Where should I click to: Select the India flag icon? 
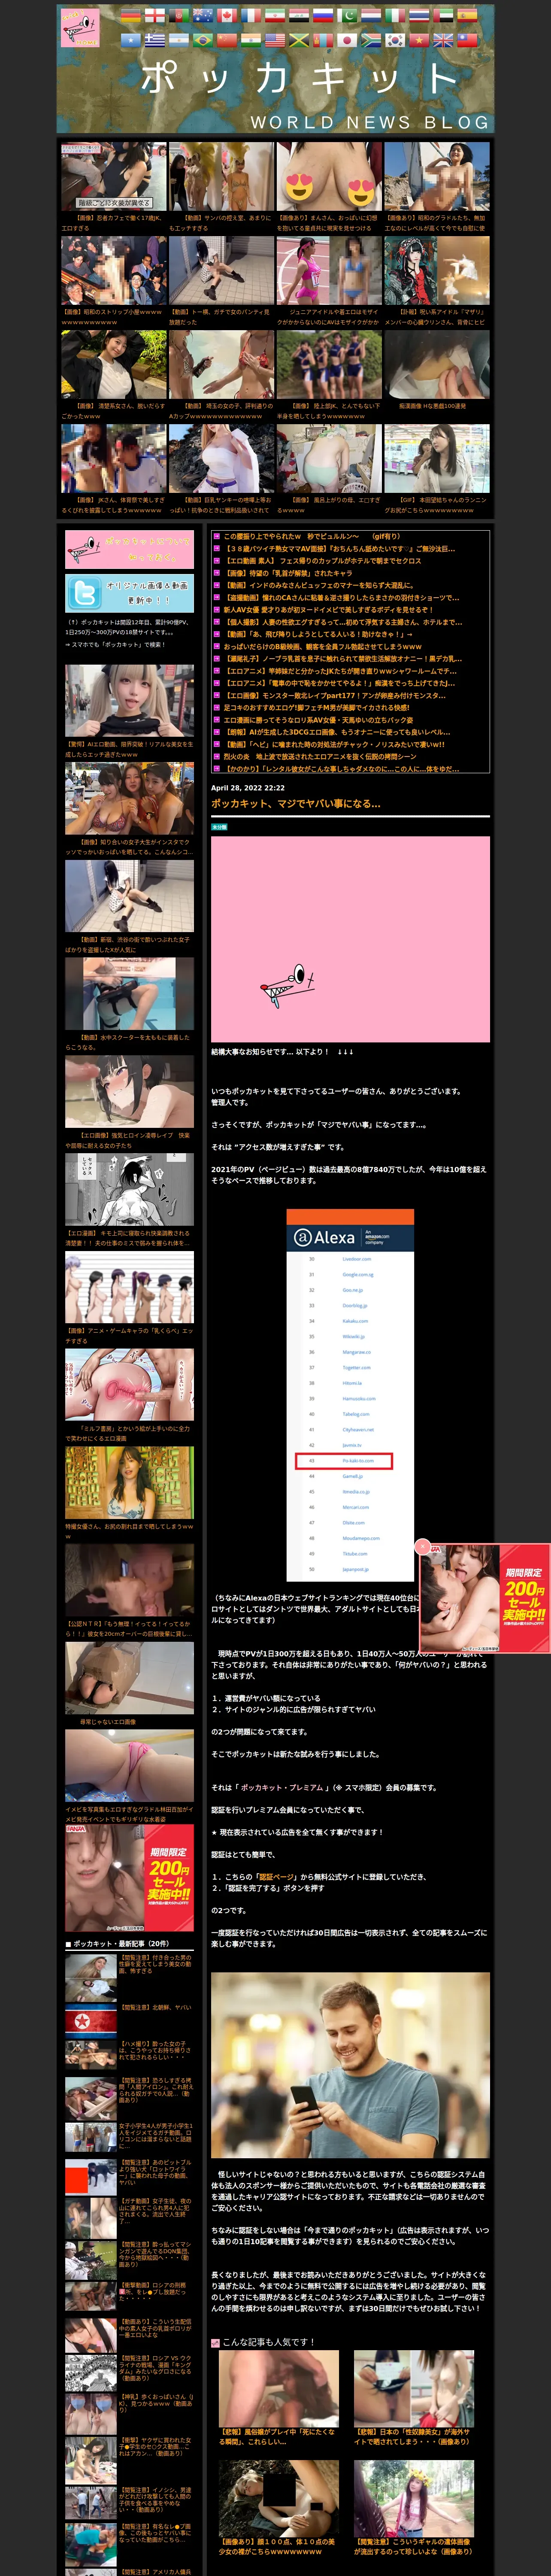pos(251,40)
